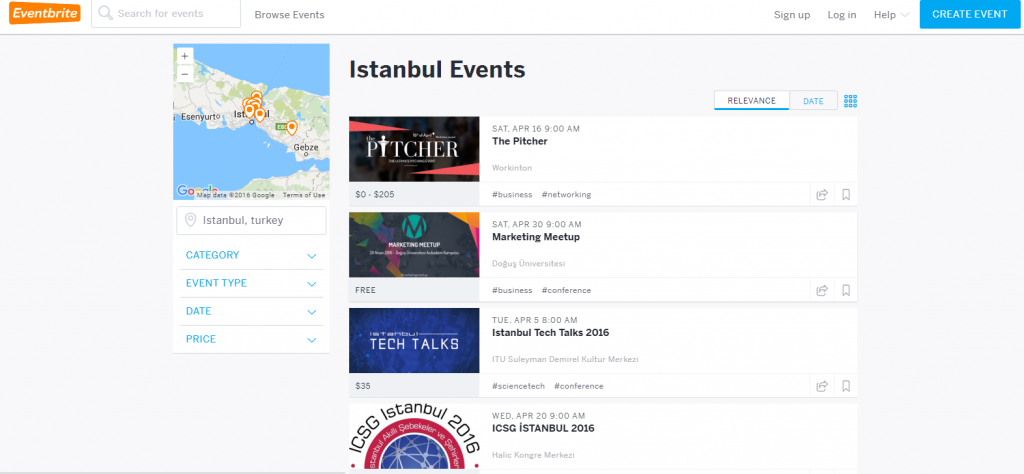The height and width of the screenshot is (474, 1024).
Task: Open ICSG Istanbul 2016 thumbnail image
Action: pos(414,437)
